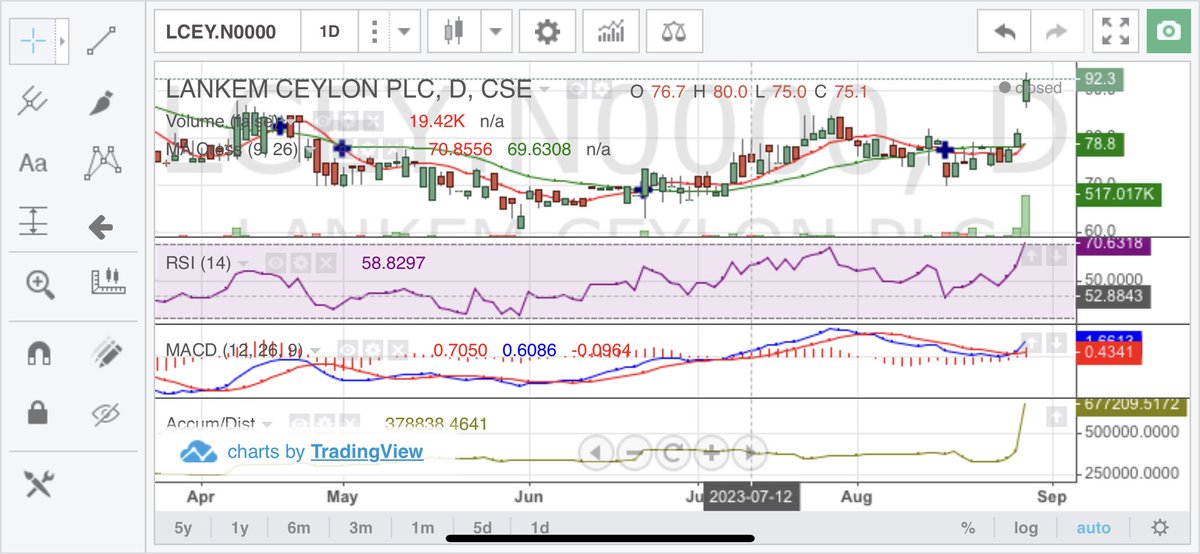Open scale settings gear at bottom right

pos(1160,528)
